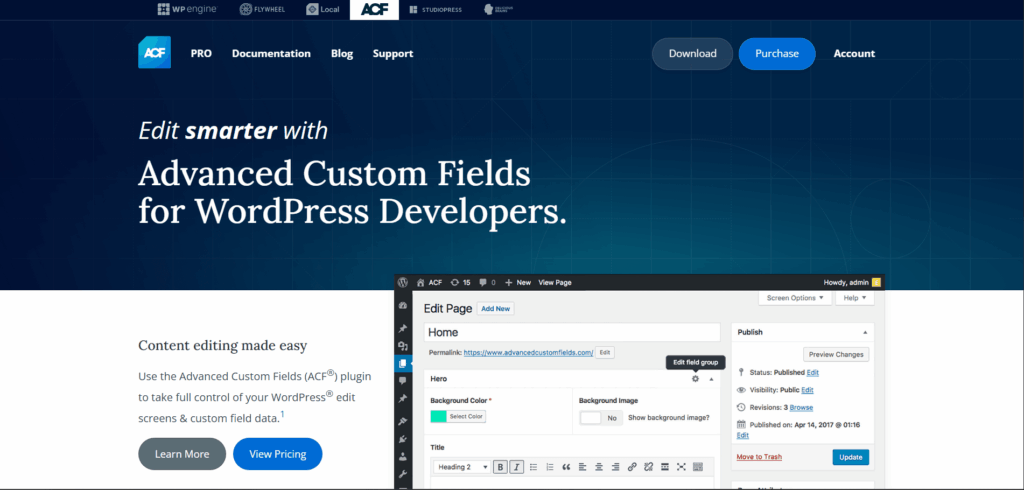The image size is (1024, 490).
Task: Select the active ACF top tab
Action: point(374,9)
